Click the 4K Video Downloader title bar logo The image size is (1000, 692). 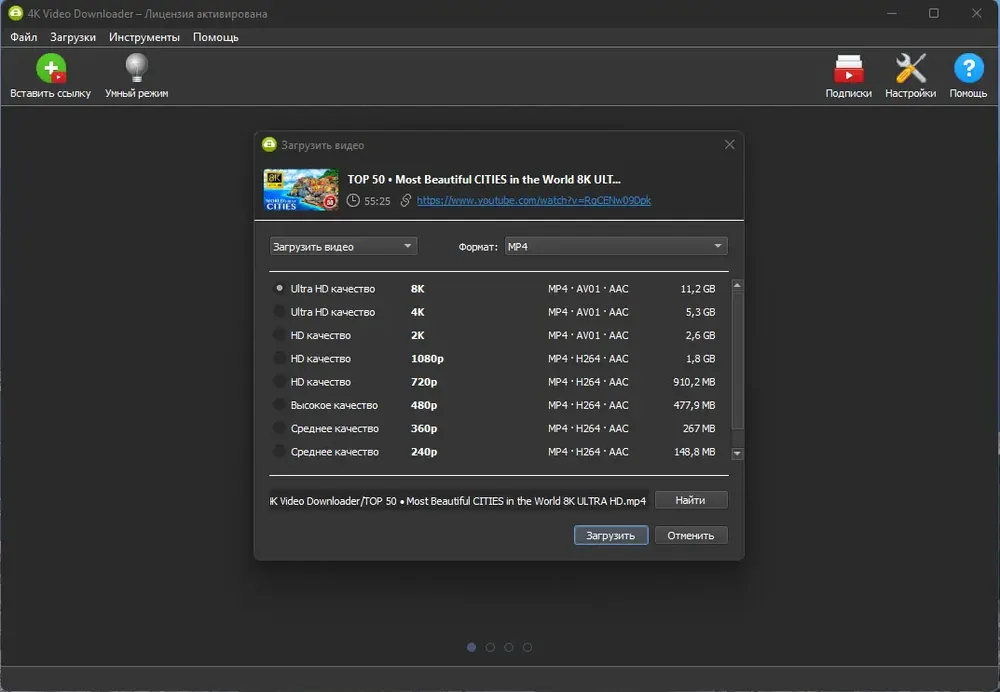15,13
